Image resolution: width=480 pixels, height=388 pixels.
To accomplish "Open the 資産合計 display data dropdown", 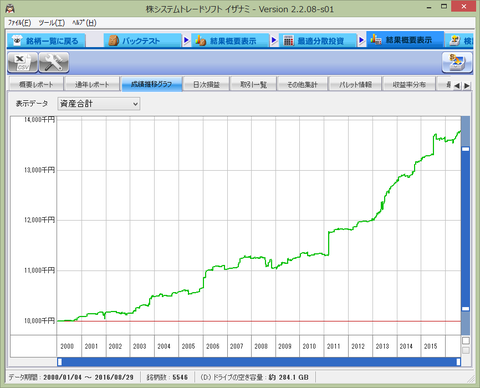I will tap(99, 104).
